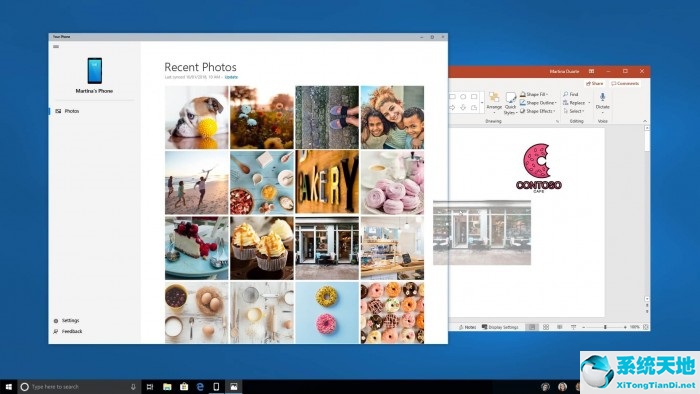Click the Update link under Recent Photos
This screenshot has width=700, height=394.
pos(231,77)
